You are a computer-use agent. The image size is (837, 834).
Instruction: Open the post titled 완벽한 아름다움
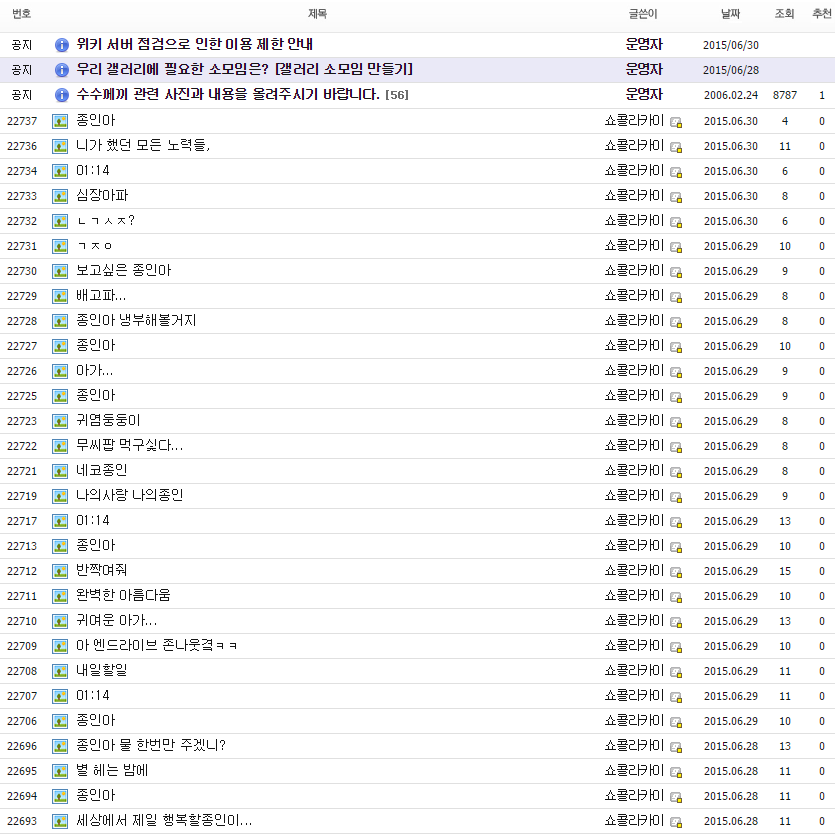point(123,595)
